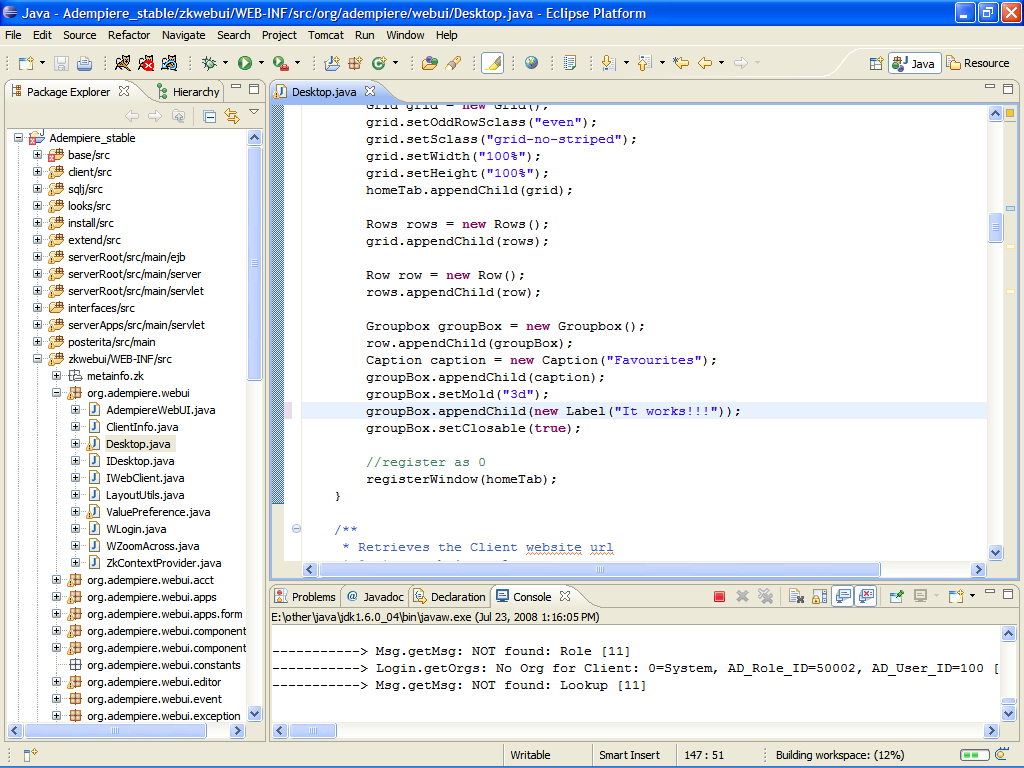Switch to the Resource perspective button
This screenshot has height=768, width=1024.
click(978, 63)
